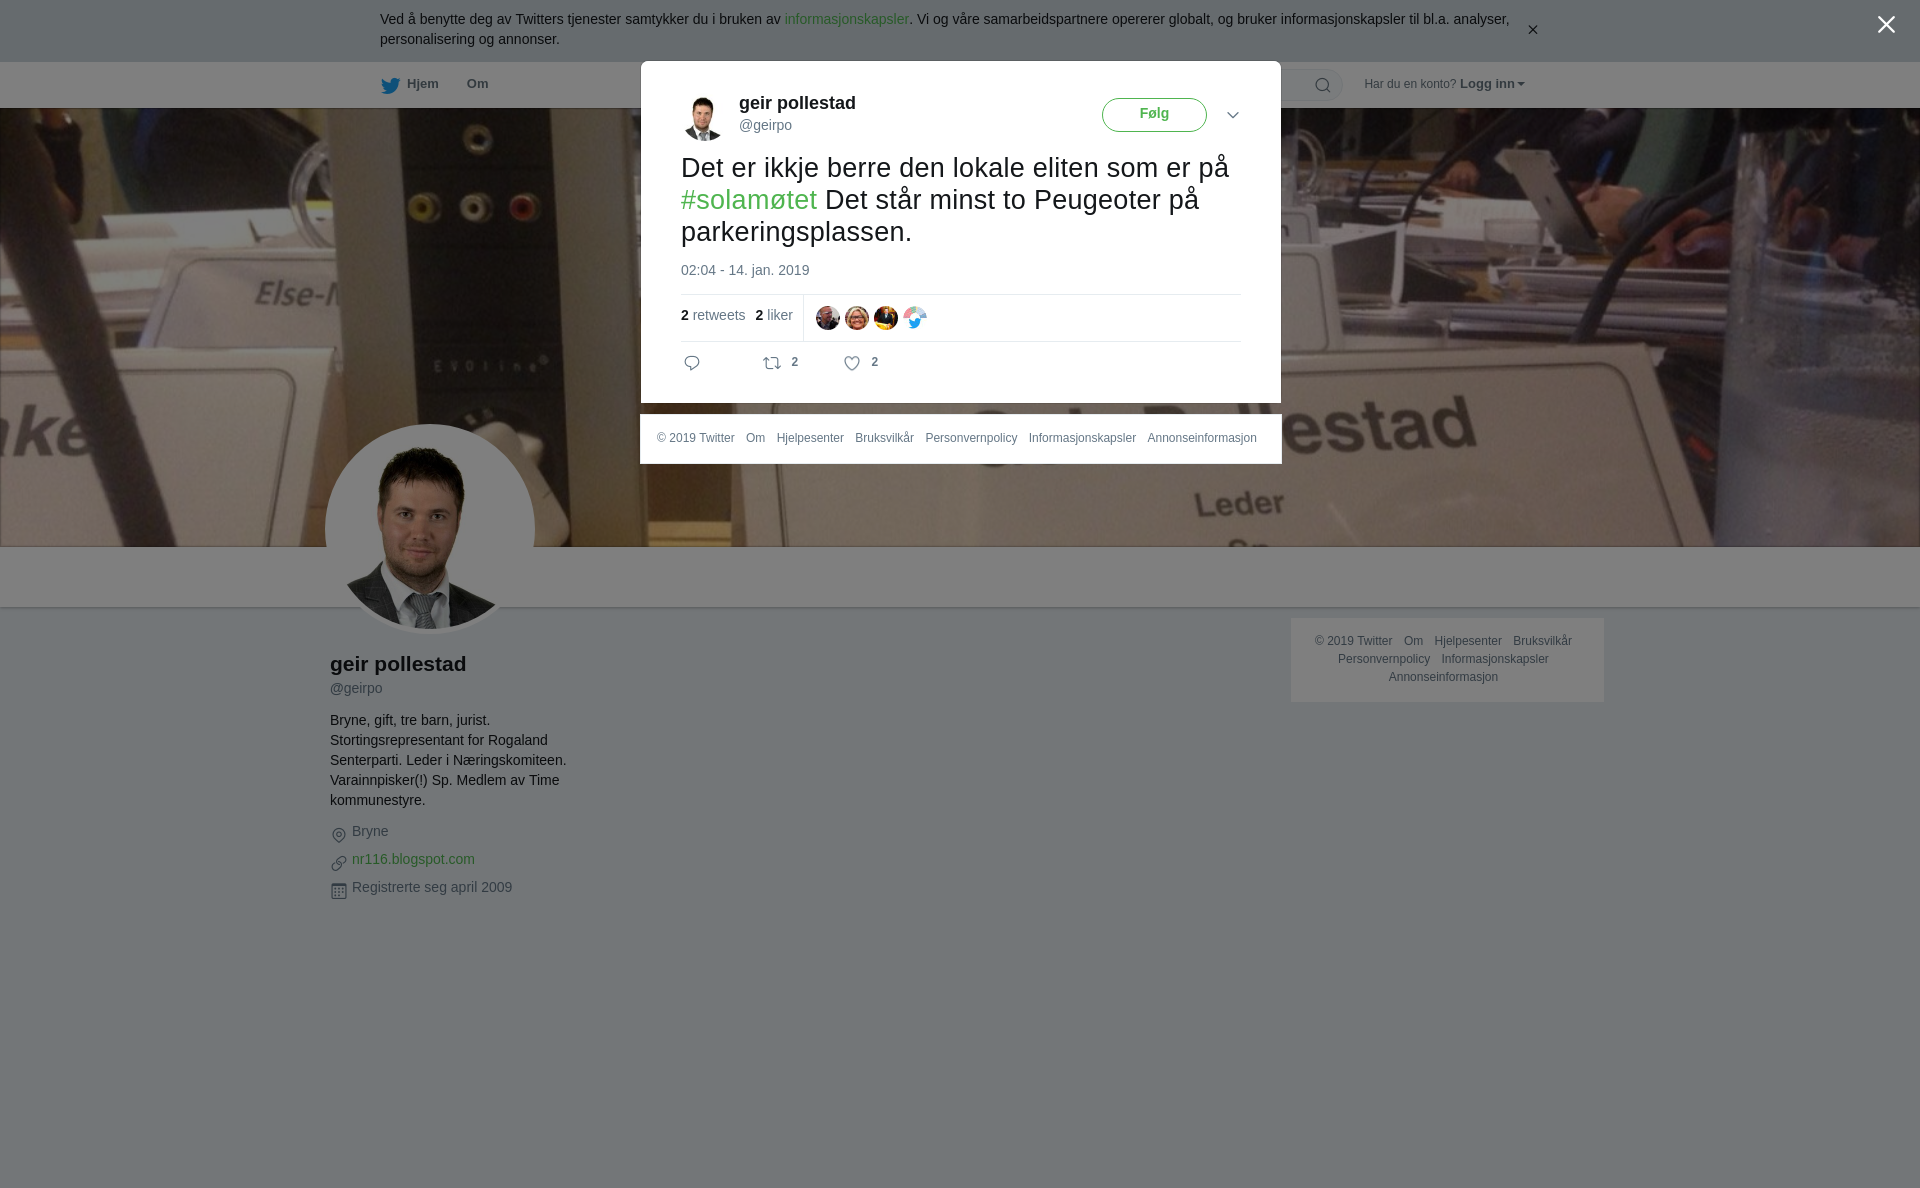Close the tweet overlay with large X
Viewport: 1920px width, 1188px height.
1886,25
